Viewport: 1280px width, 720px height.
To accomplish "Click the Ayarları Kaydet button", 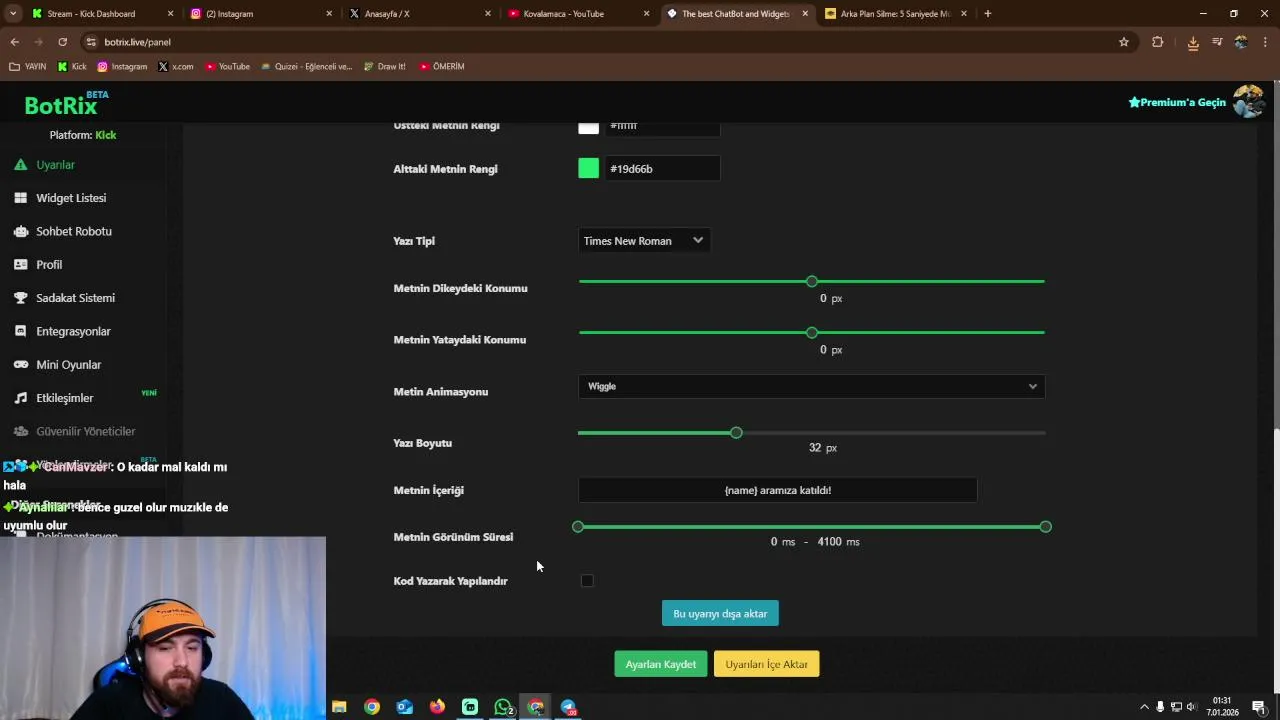I will 661,664.
